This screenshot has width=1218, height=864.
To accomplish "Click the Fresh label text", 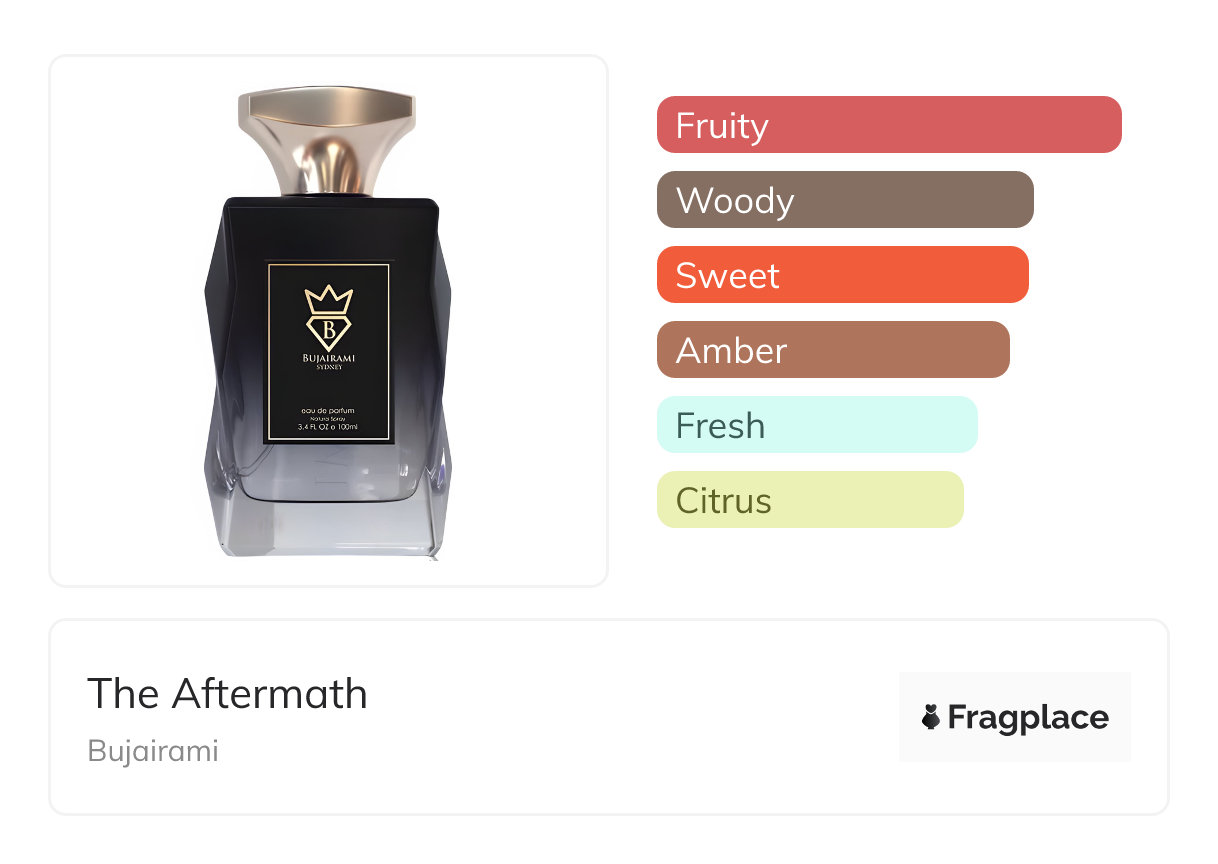I will tap(720, 425).
